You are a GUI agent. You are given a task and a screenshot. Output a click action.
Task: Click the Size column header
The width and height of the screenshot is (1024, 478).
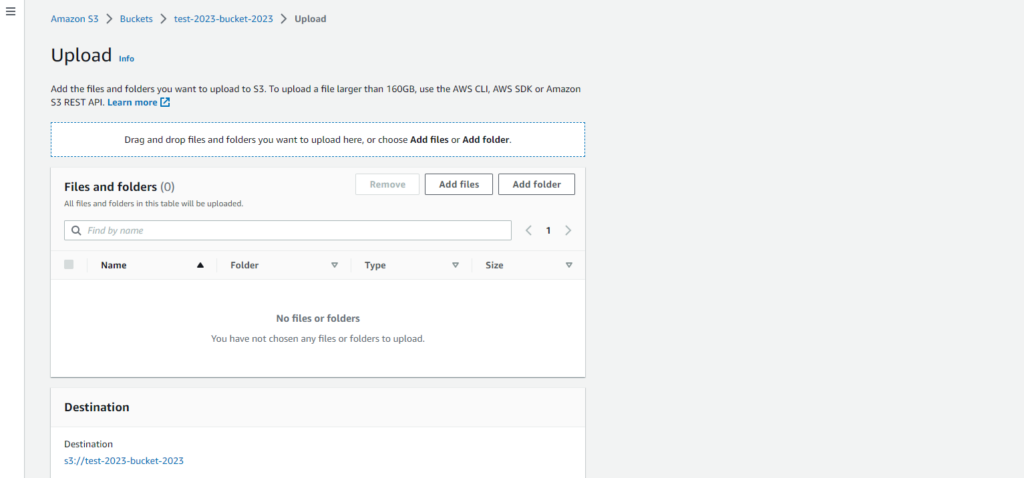(494, 265)
